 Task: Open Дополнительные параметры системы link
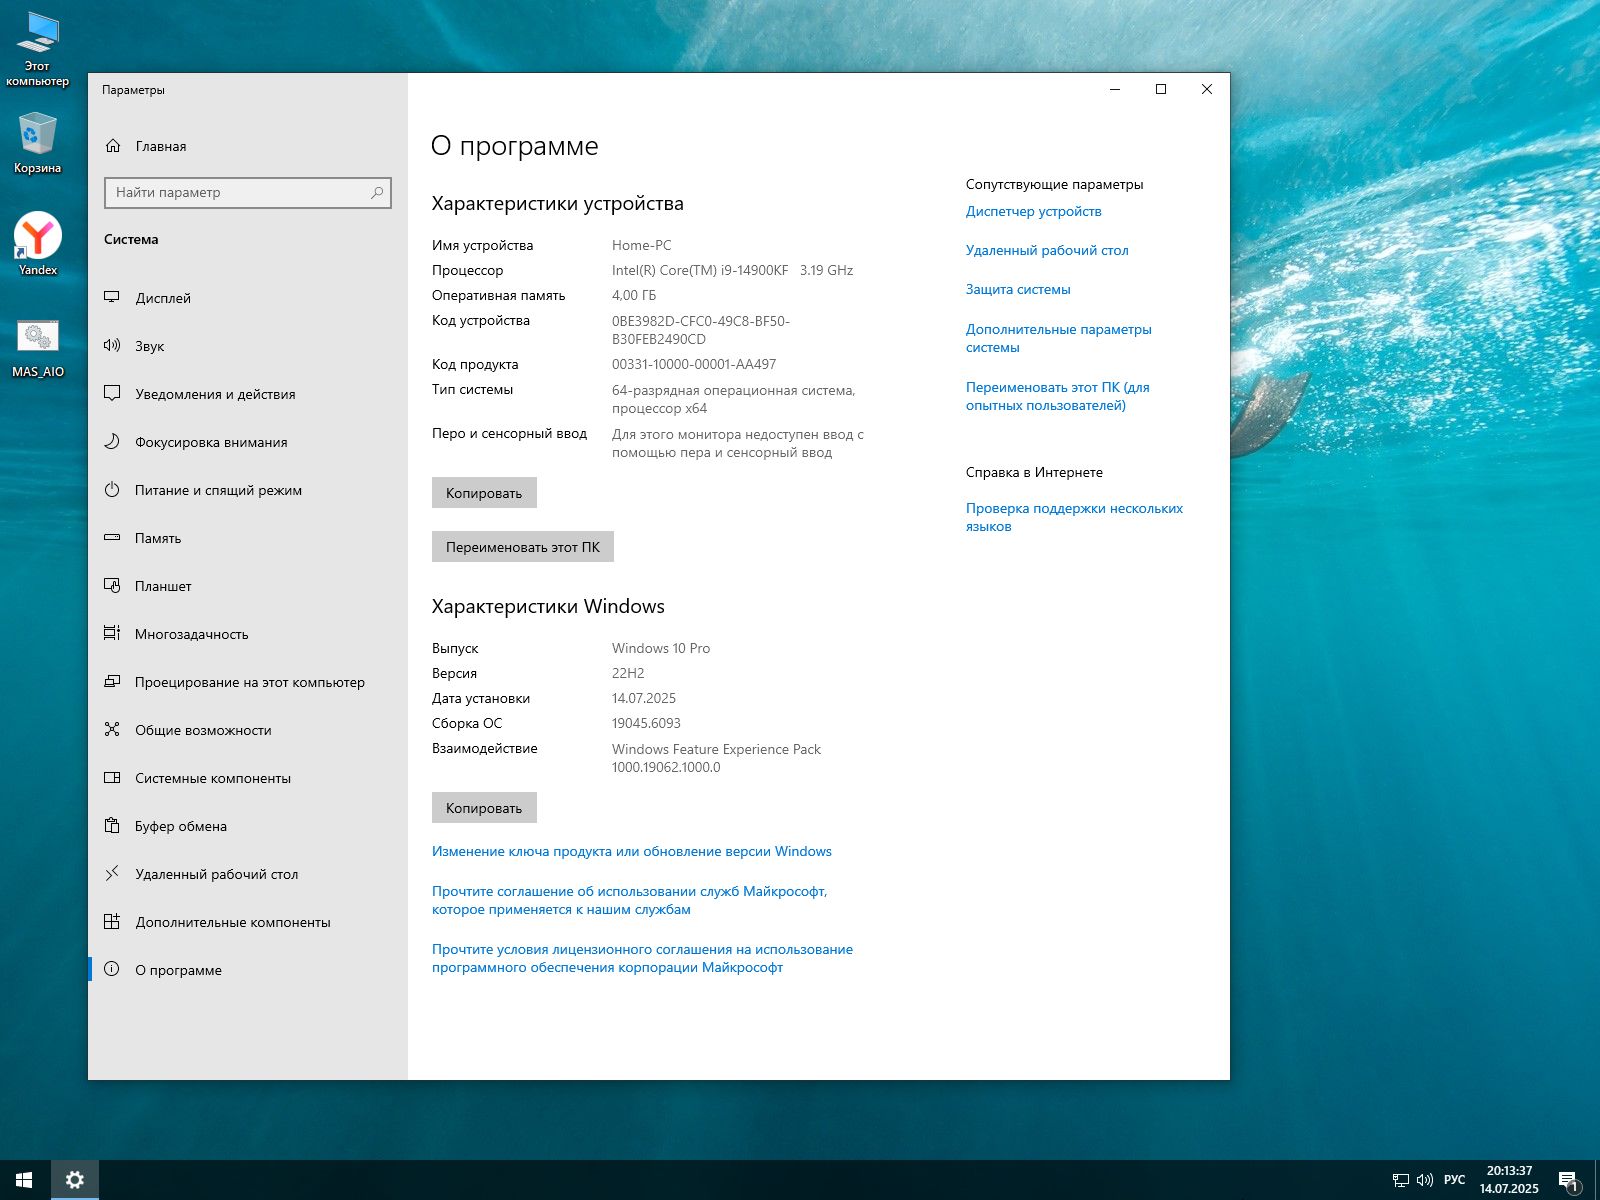[1059, 338]
